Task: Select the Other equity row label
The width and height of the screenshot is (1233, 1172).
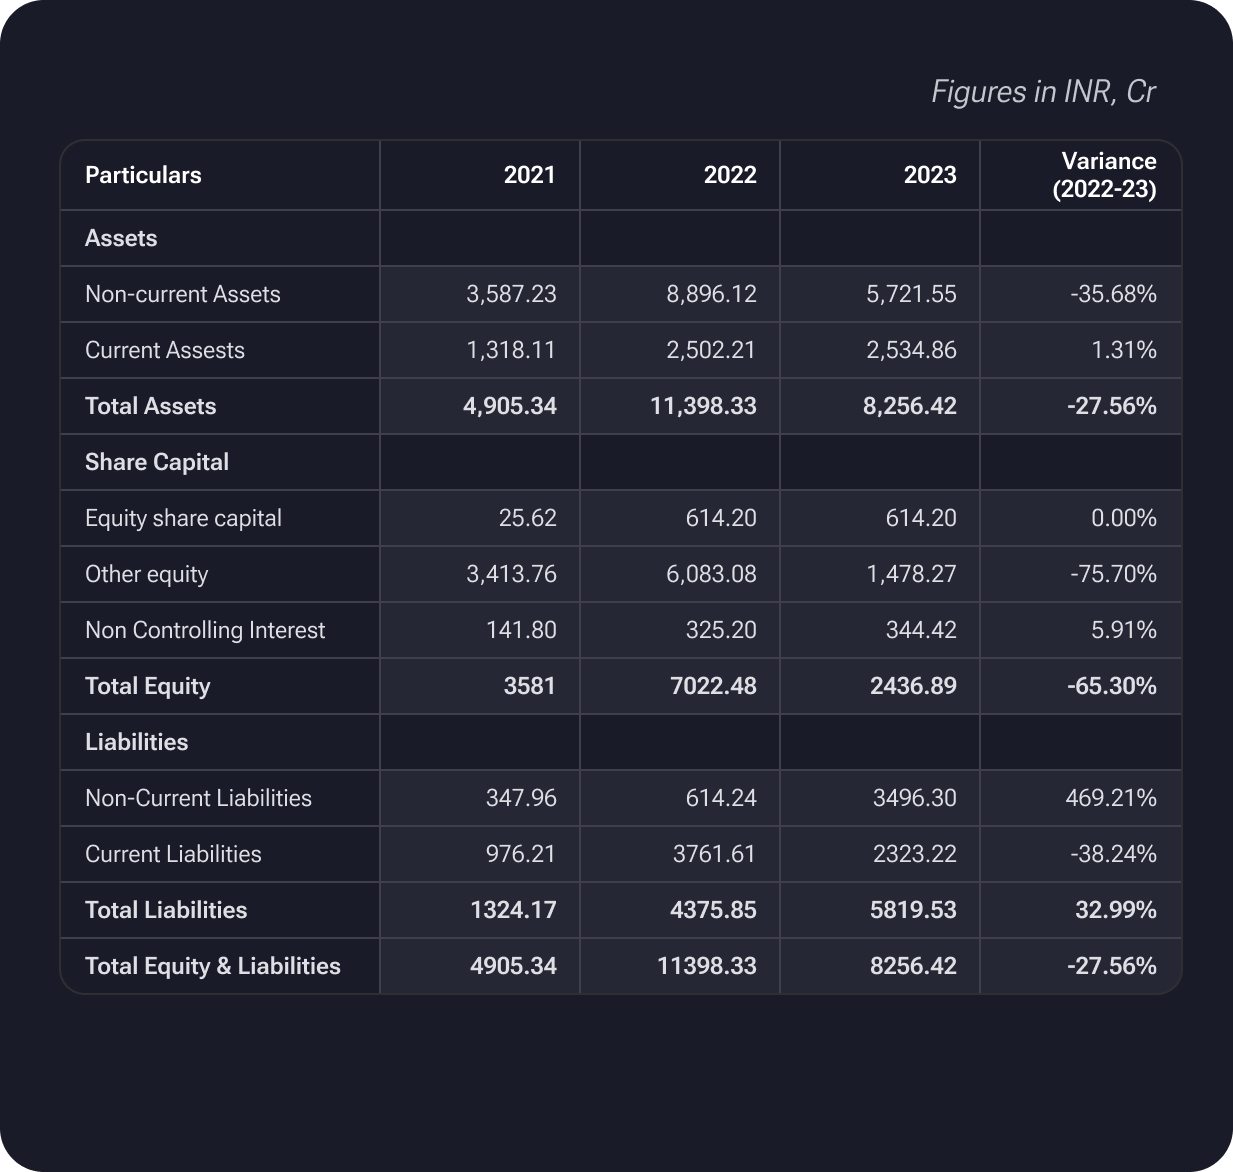Action: click(146, 574)
